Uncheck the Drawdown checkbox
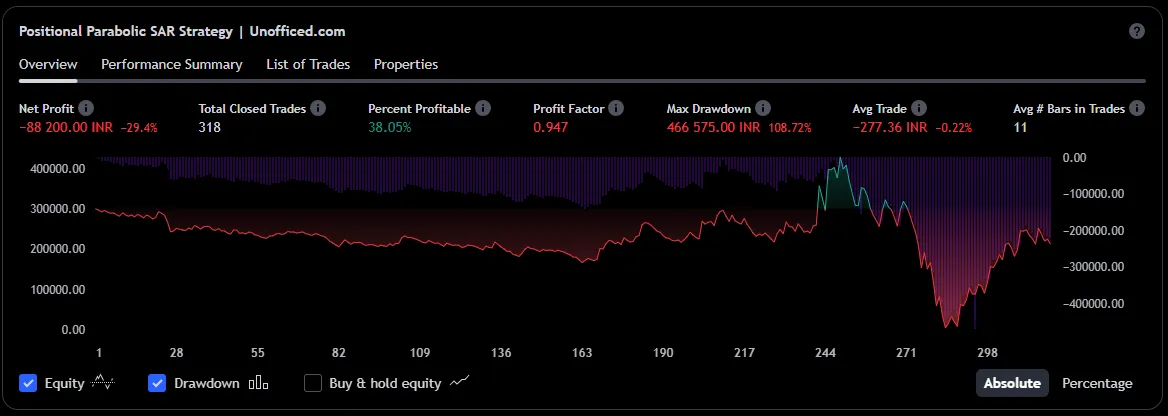This screenshot has width=1168, height=416. coord(157,383)
